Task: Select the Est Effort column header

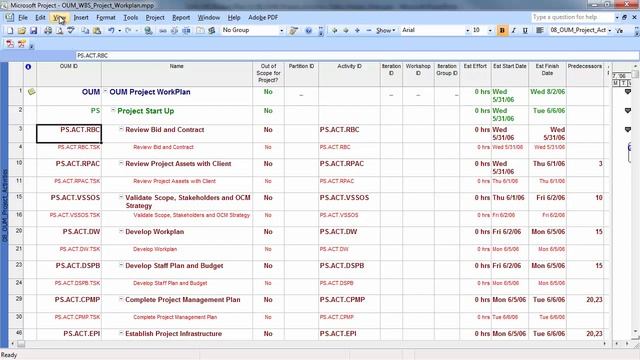Action: [475, 74]
